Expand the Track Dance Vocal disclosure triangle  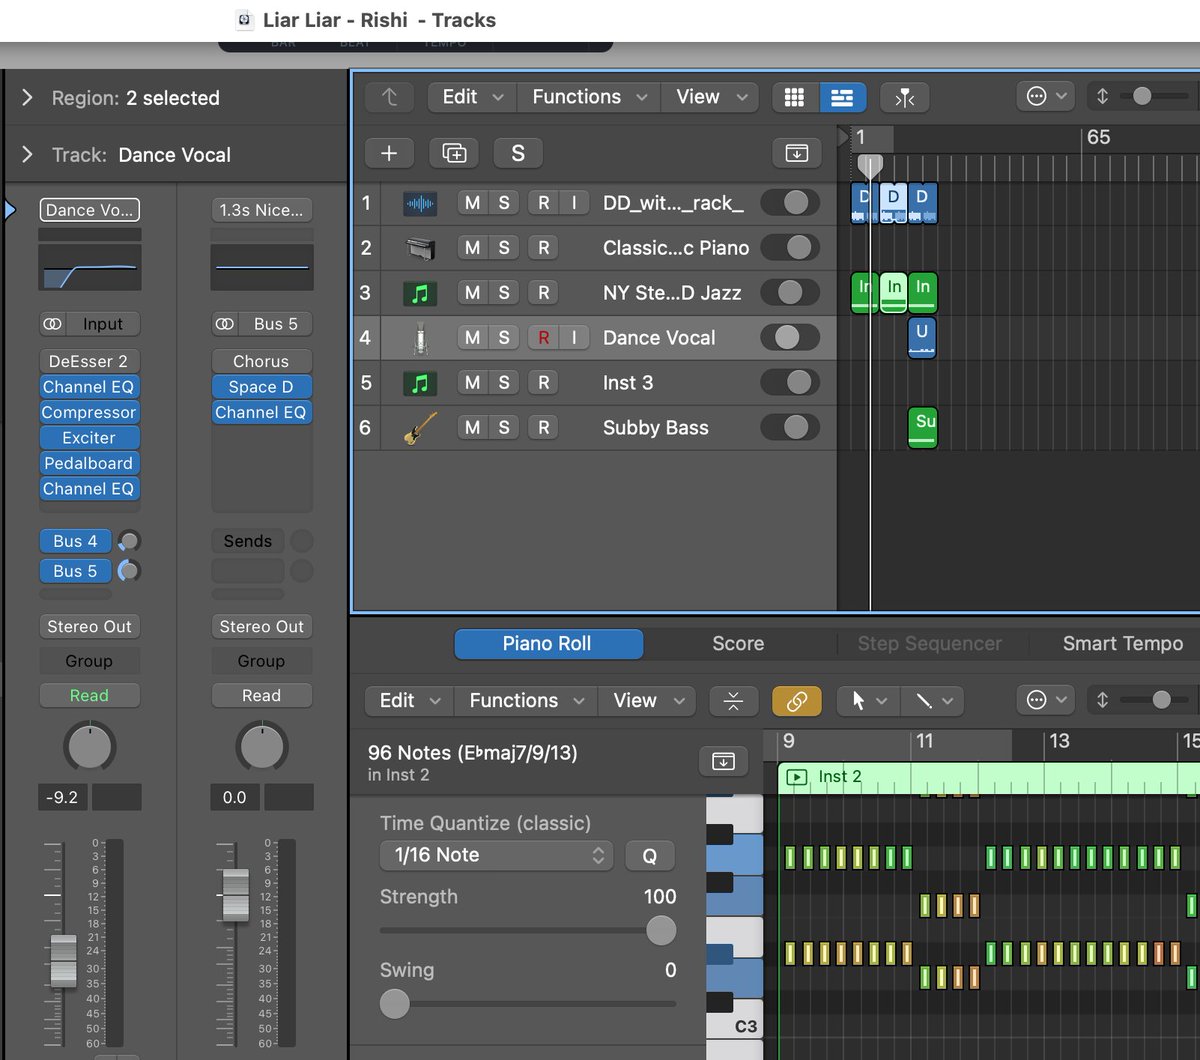28,155
